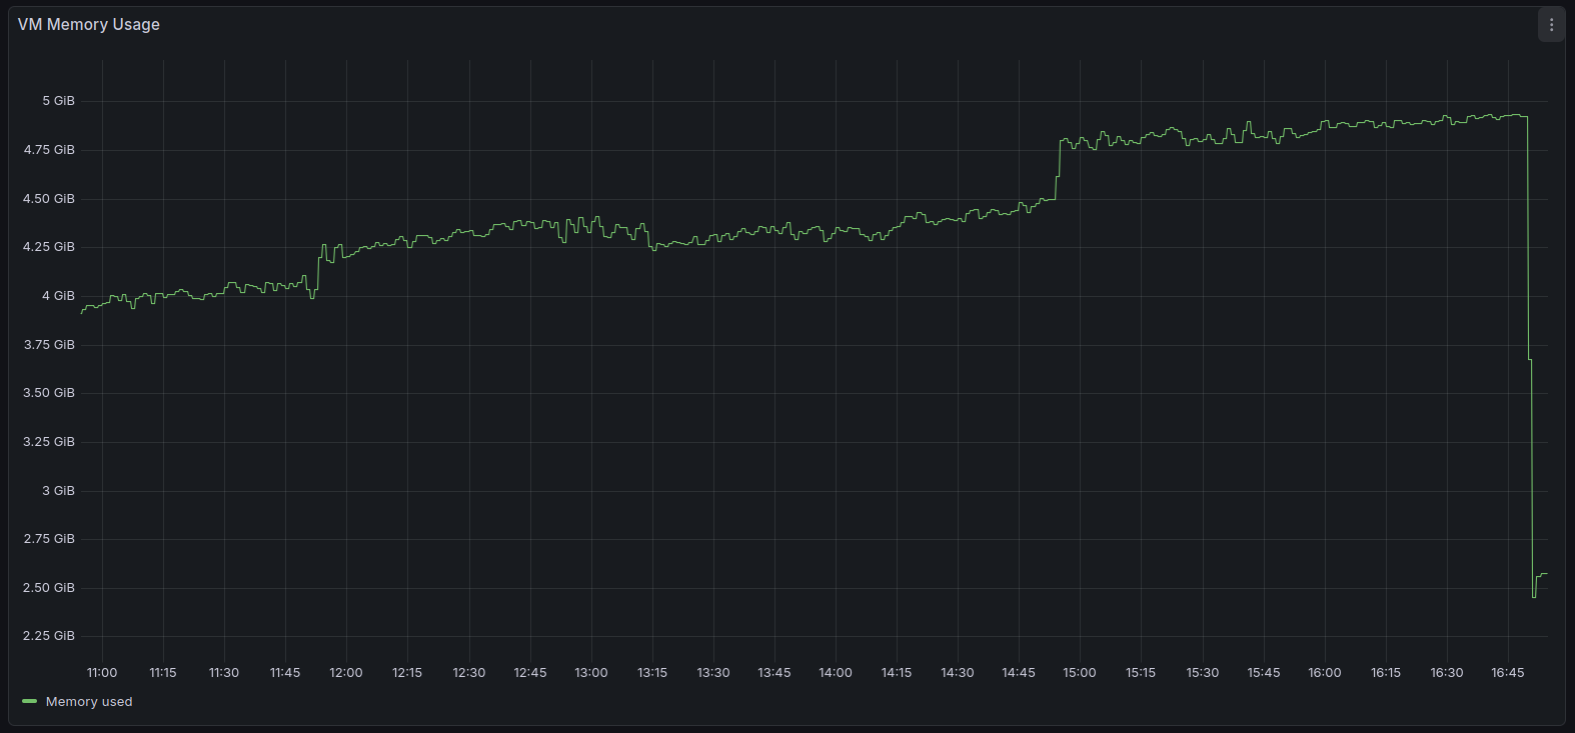The image size is (1575, 733).
Task: Select the 15:00 time axis label
Action: coord(1079,673)
